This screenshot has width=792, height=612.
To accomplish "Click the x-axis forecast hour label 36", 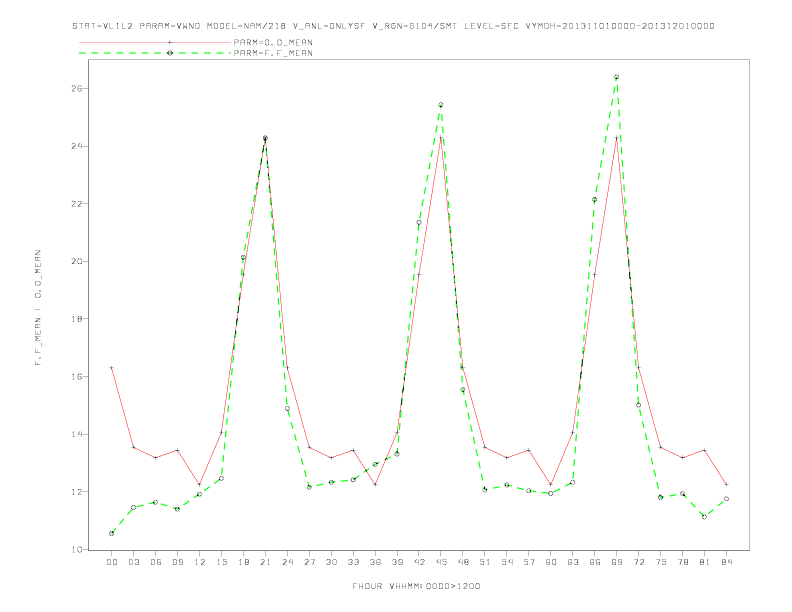I will pyautogui.click(x=375, y=562).
